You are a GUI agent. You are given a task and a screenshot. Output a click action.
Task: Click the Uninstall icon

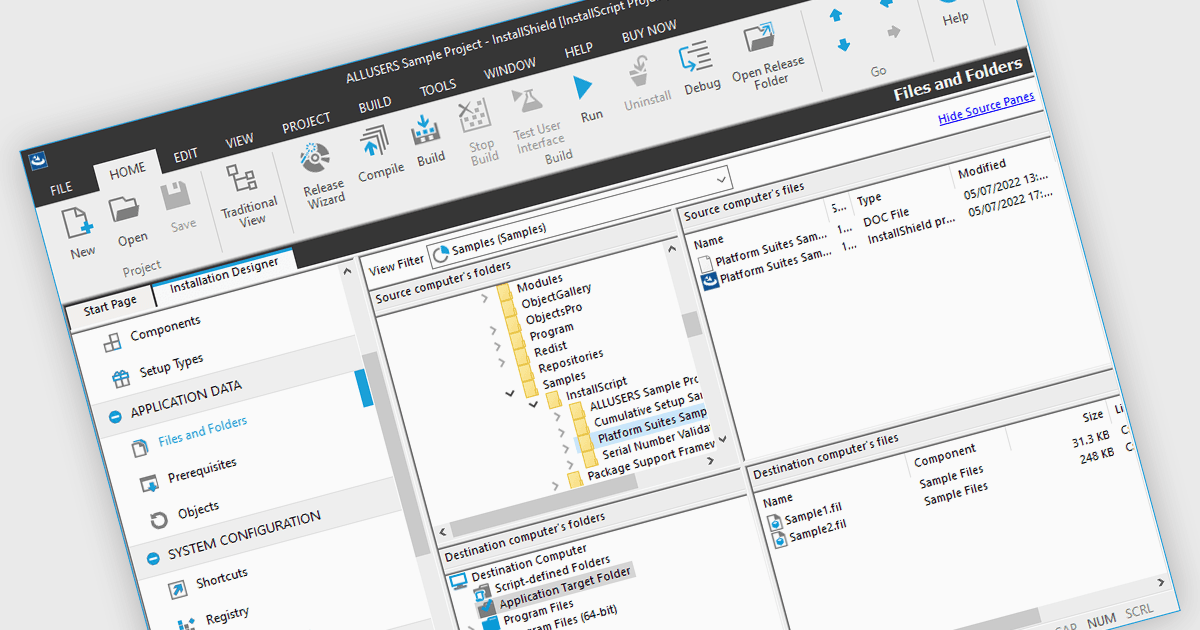(639, 72)
